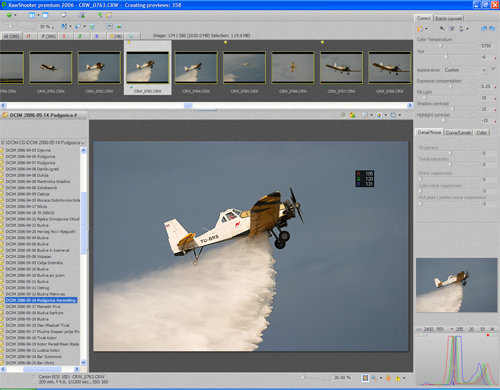Viewport: 500px width, 390px height.
Task: Open the Appearance Custom dropdown
Action: click(465, 70)
